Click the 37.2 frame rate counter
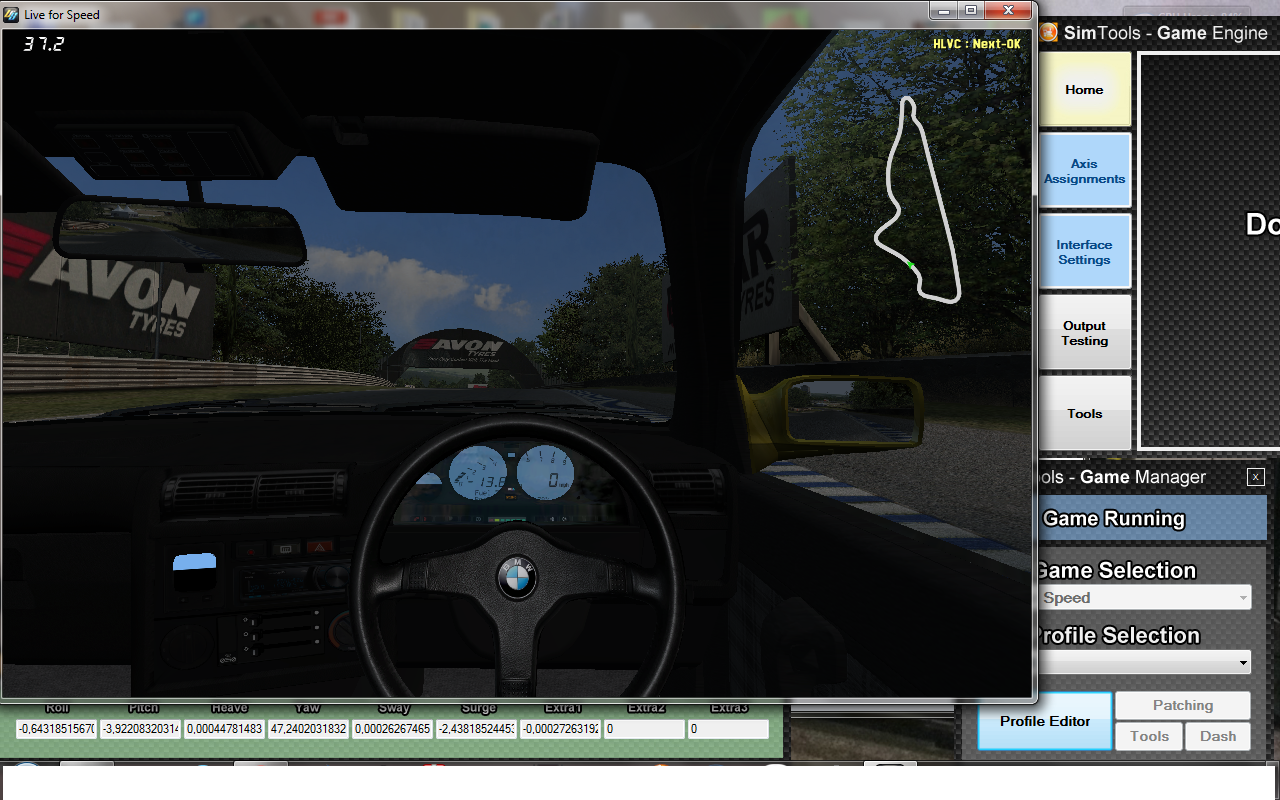Viewport: 1280px width, 800px height. tap(43, 44)
